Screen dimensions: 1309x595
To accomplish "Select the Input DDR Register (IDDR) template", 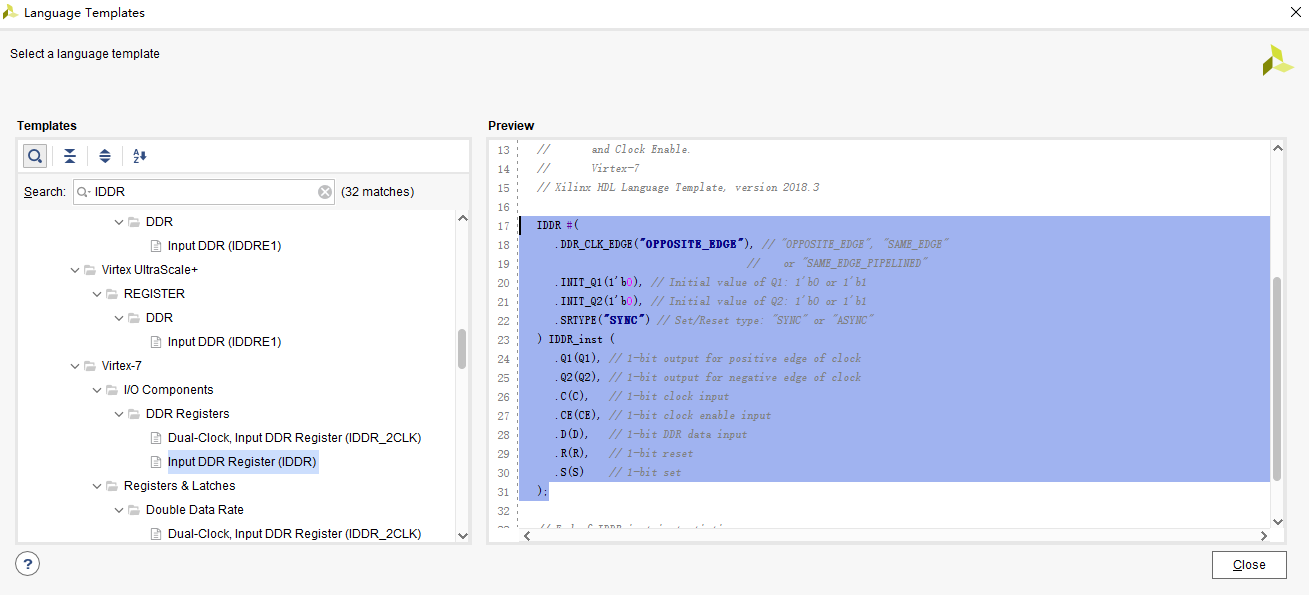I will (x=242, y=462).
